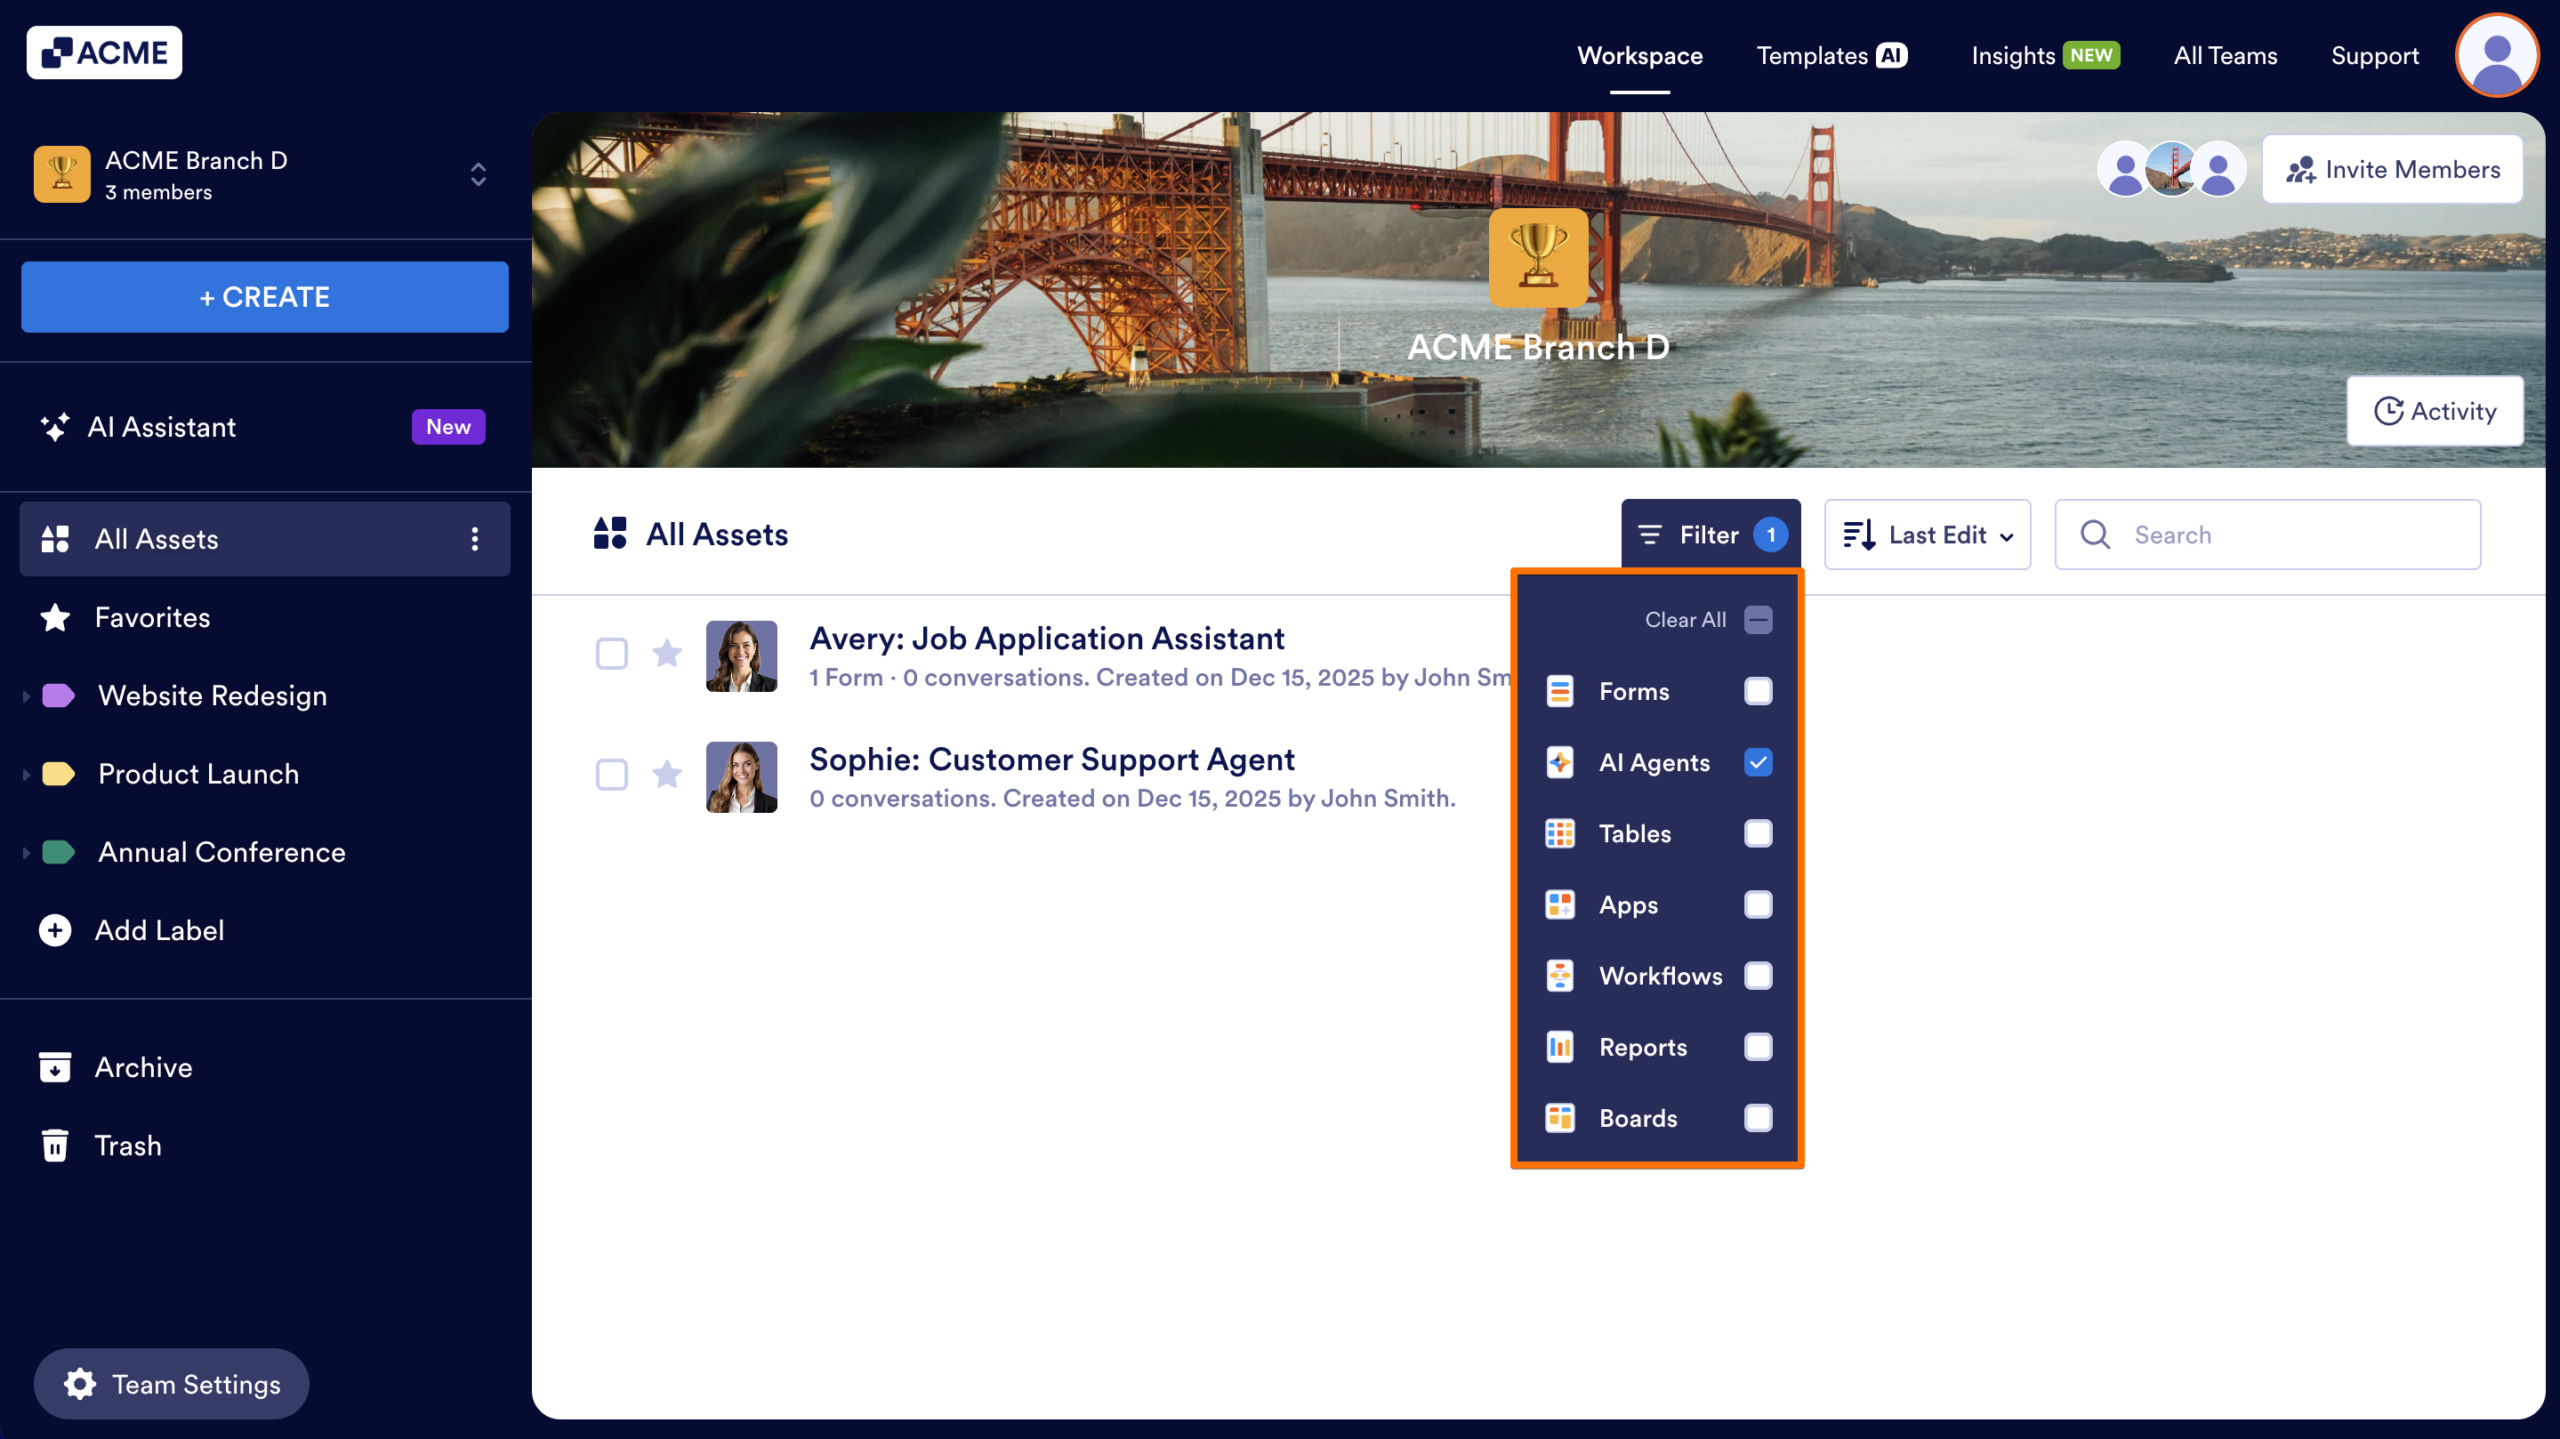The height and width of the screenshot is (1439, 2560).
Task: Uncheck the AI Agents filter
Action: click(x=1759, y=762)
